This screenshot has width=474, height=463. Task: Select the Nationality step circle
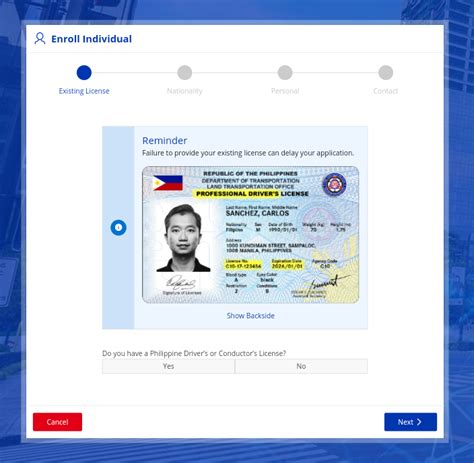coord(185,73)
